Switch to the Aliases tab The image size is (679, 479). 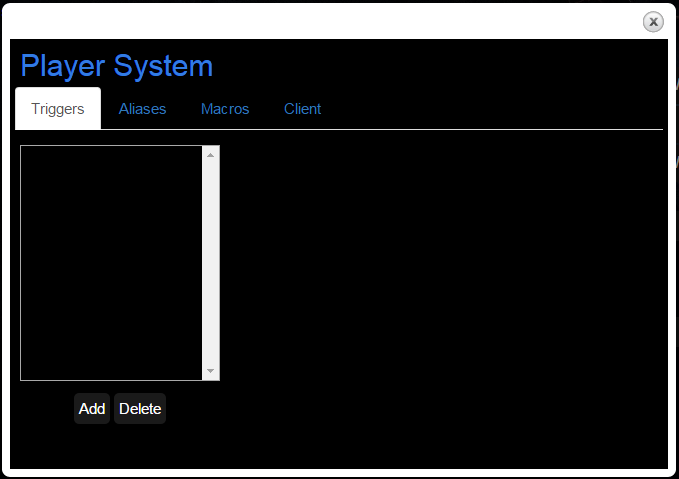coord(142,109)
